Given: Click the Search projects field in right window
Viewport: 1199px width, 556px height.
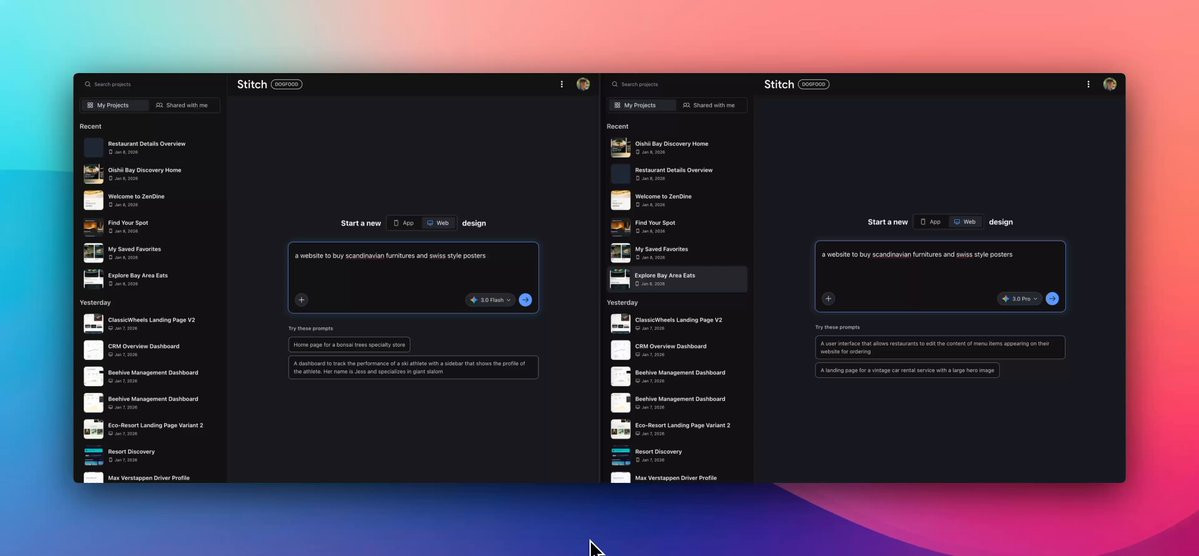Looking at the screenshot, I should point(678,84).
